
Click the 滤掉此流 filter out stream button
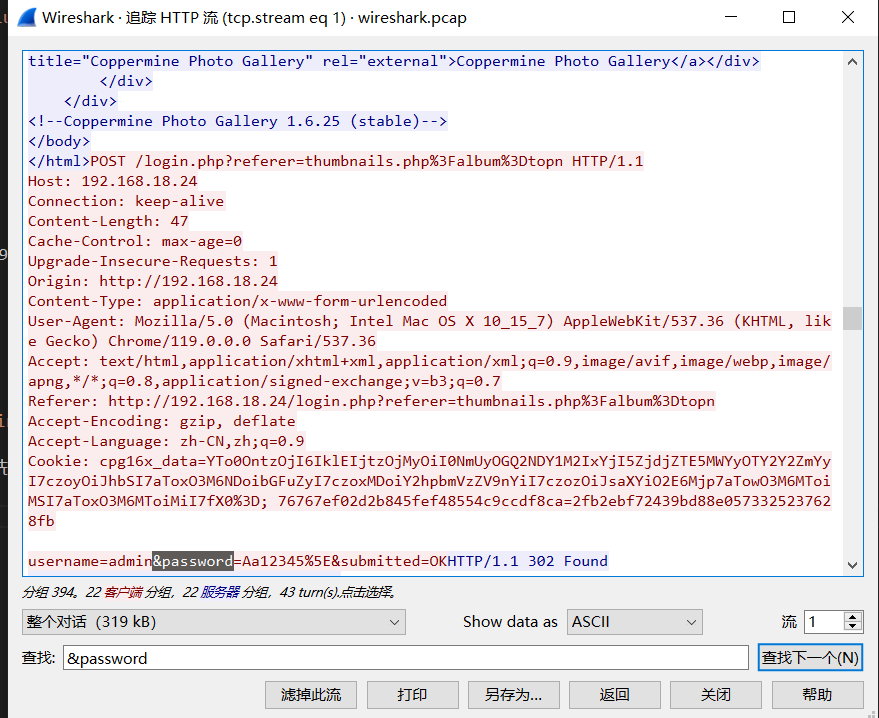[x=311, y=695]
